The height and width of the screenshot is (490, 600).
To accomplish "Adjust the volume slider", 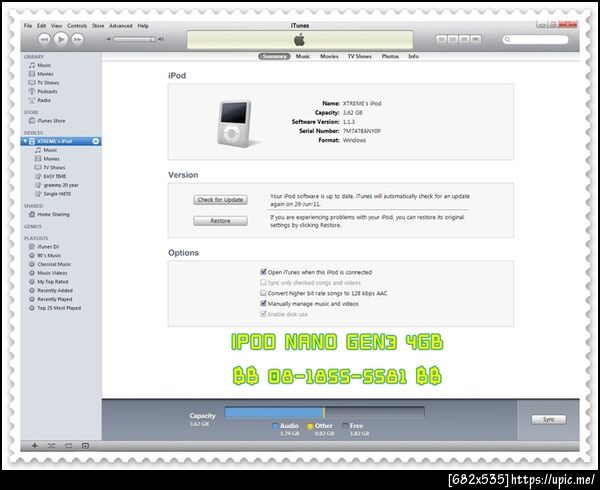I will tap(134, 39).
